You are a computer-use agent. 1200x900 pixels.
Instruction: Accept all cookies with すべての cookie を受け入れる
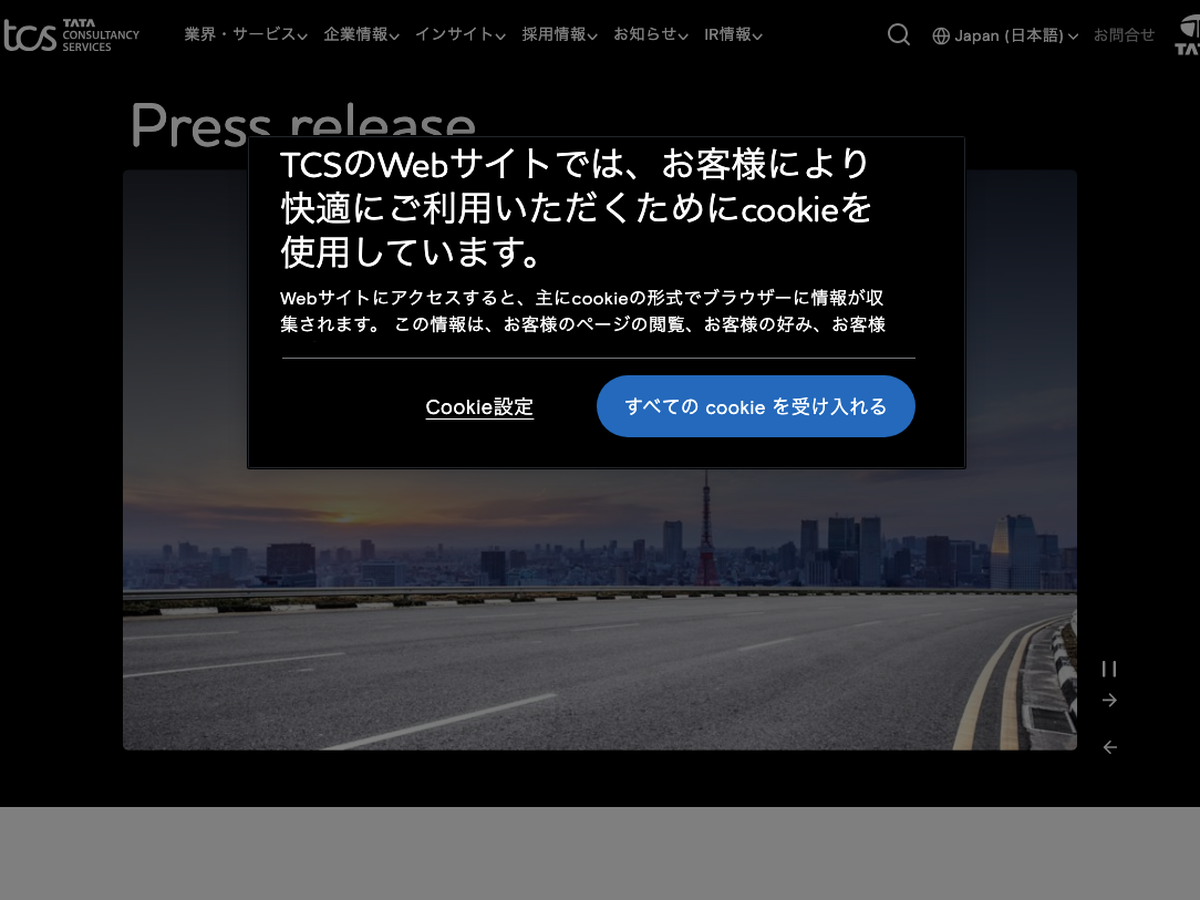click(755, 406)
